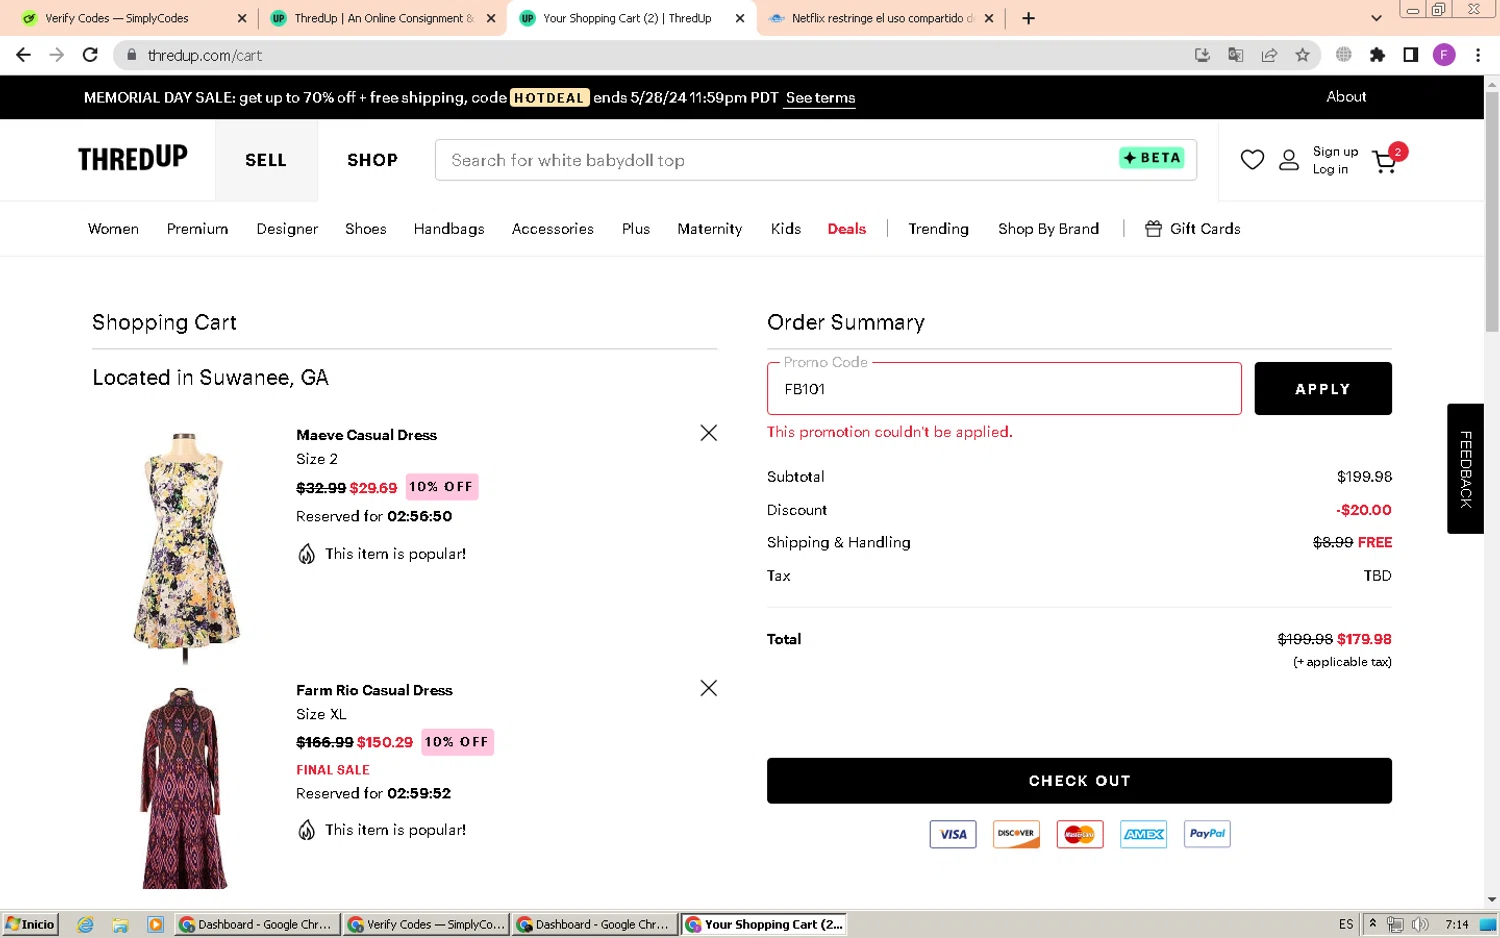Go to Shoes category
This screenshot has width=1500, height=938.
[366, 229]
